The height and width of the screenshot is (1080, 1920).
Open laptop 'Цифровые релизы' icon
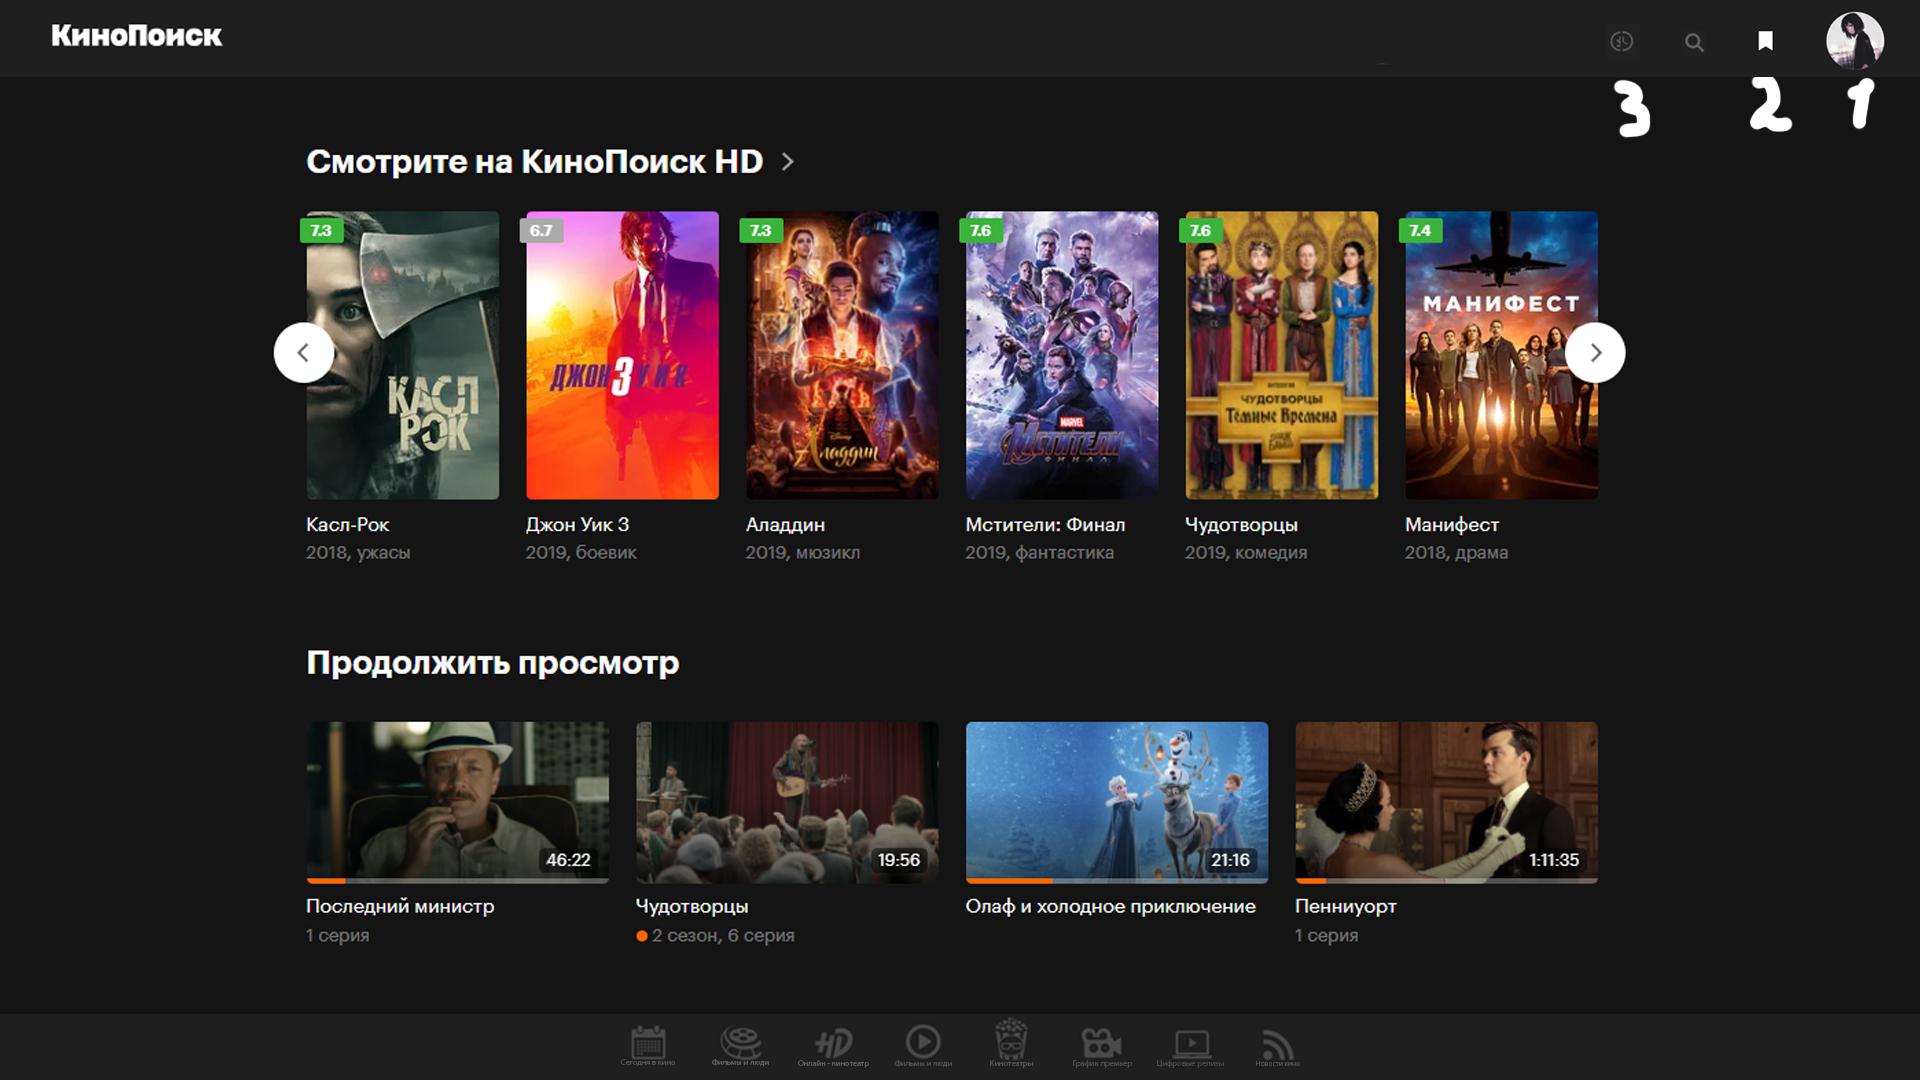point(1190,1046)
